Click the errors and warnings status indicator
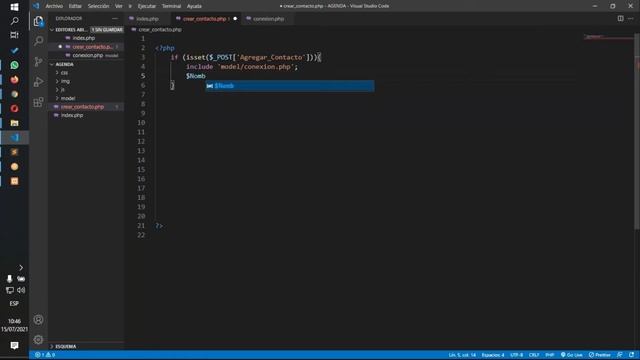 (x=45, y=355)
